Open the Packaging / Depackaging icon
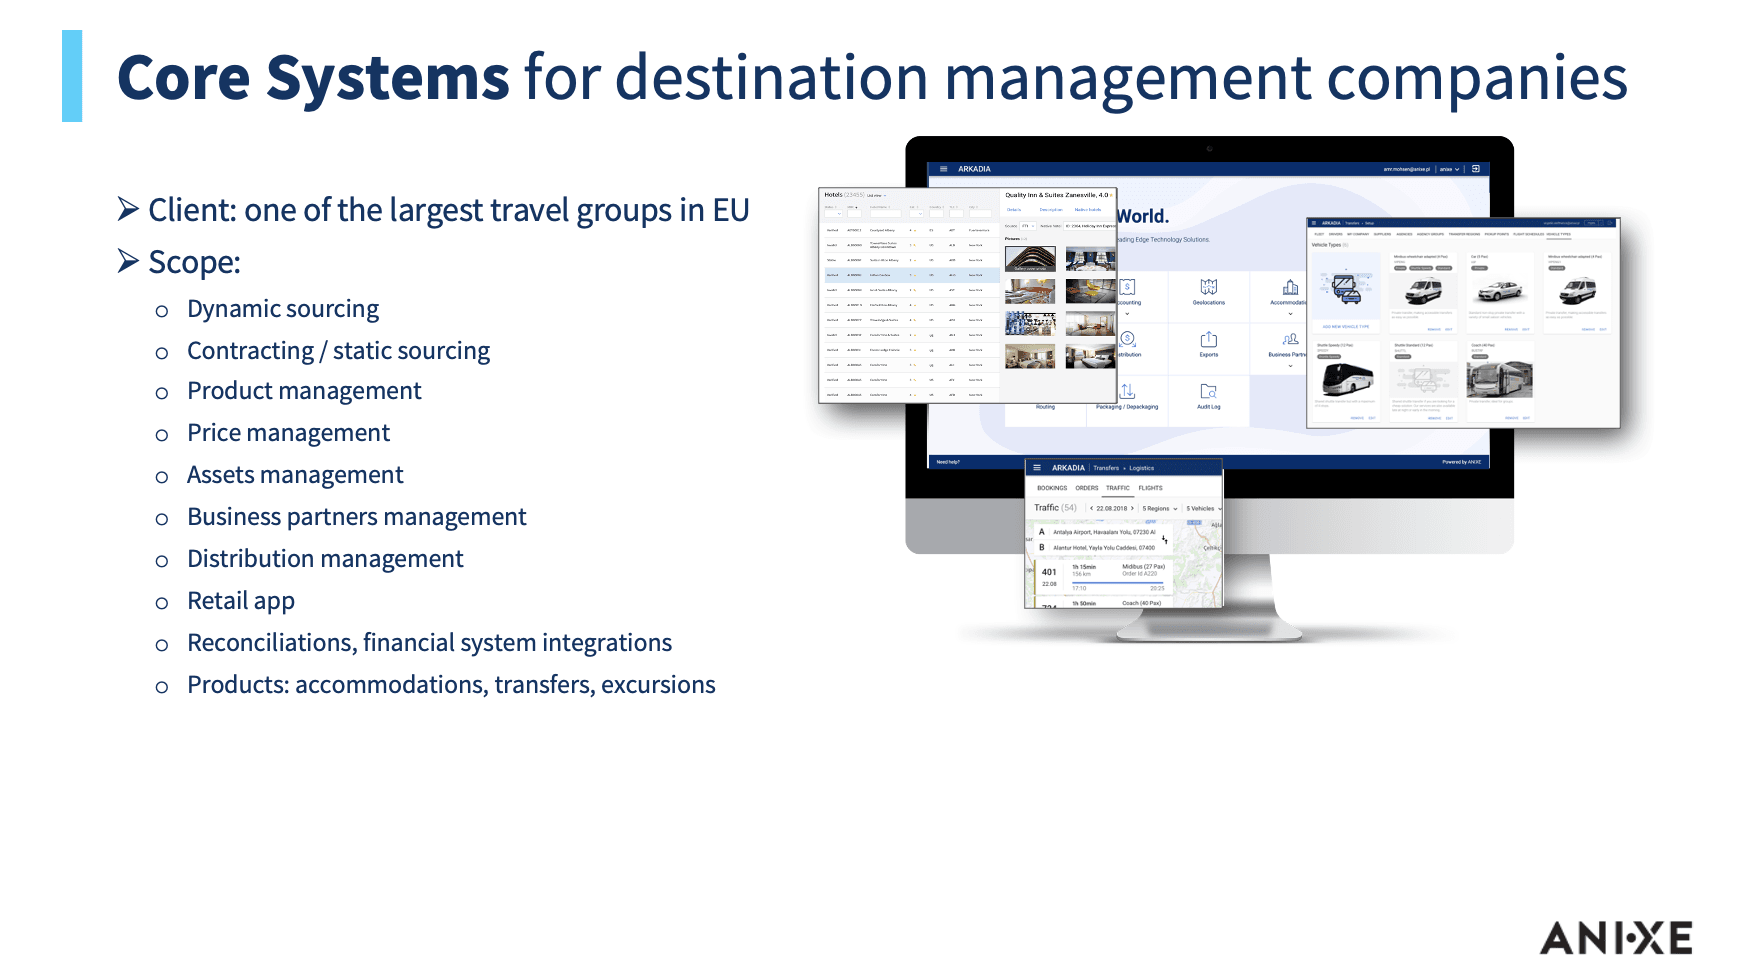The width and height of the screenshot is (1744, 972). [x=1127, y=392]
